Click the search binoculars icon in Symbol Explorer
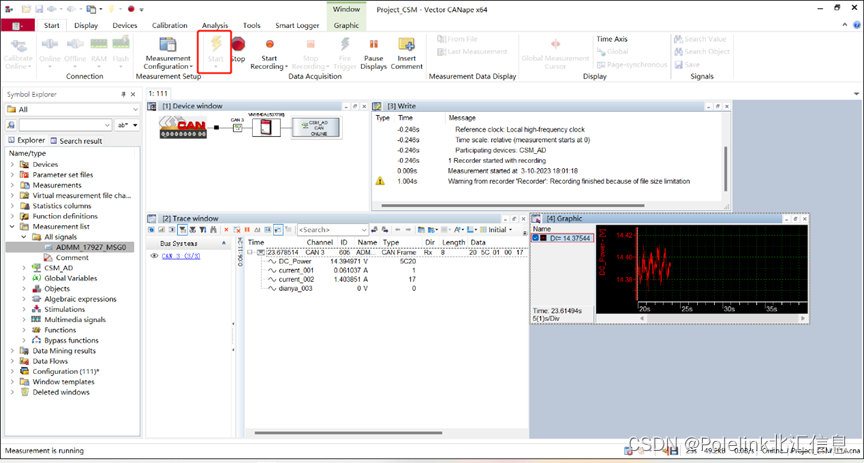Viewport: 864px width, 463px height. [11, 125]
